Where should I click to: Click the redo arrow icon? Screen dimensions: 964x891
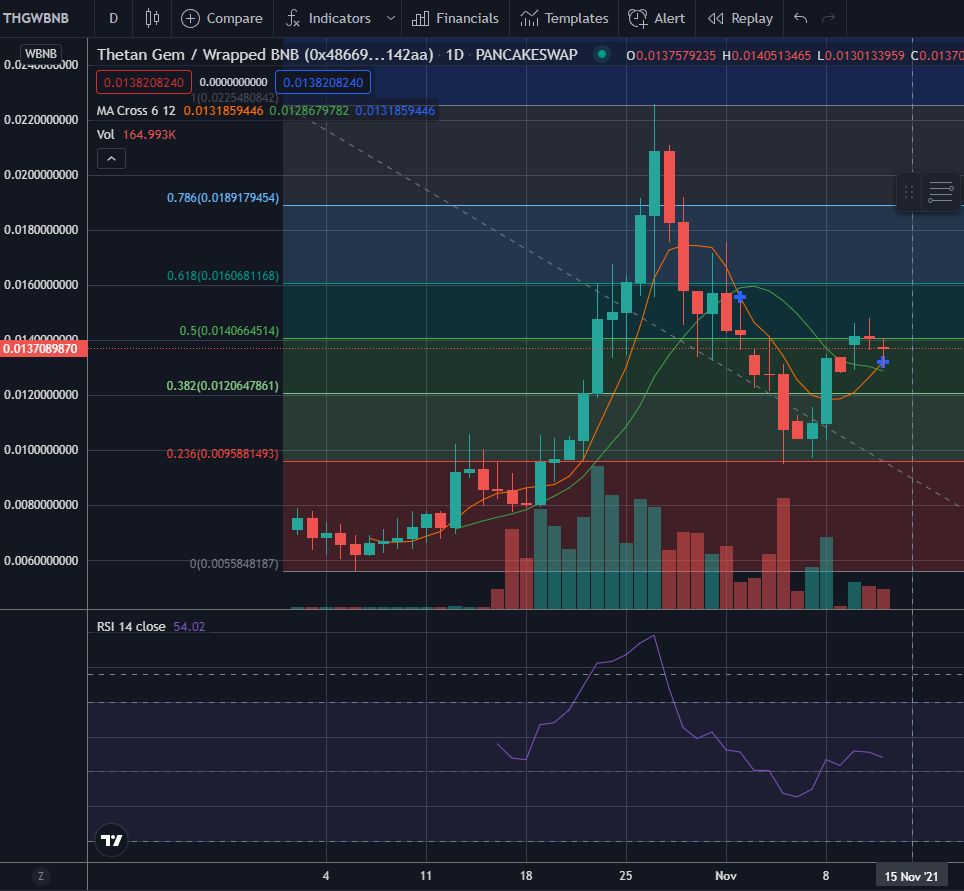click(829, 18)
